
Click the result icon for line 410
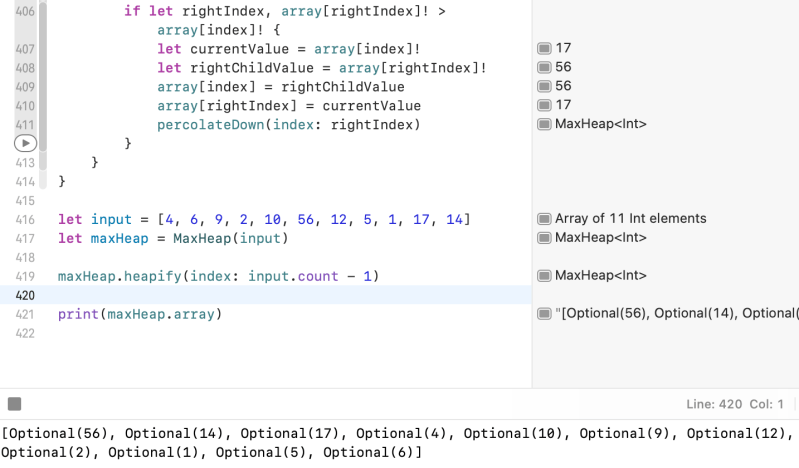[x=544, y=105]
